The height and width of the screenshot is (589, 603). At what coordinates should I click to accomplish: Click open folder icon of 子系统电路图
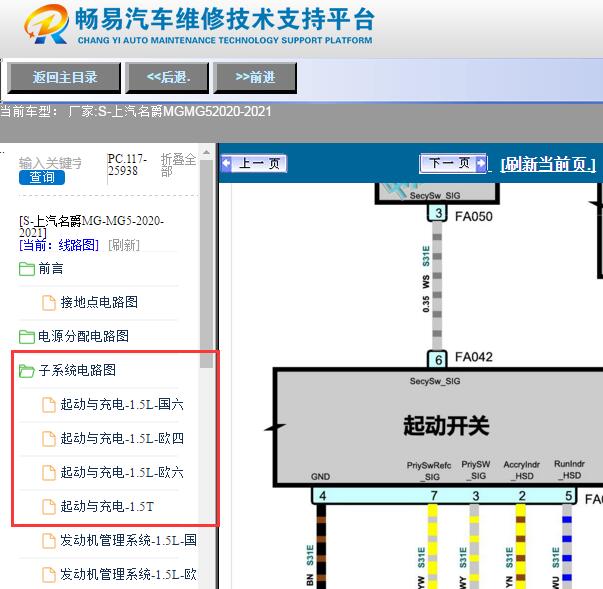[x=27, y=371]
